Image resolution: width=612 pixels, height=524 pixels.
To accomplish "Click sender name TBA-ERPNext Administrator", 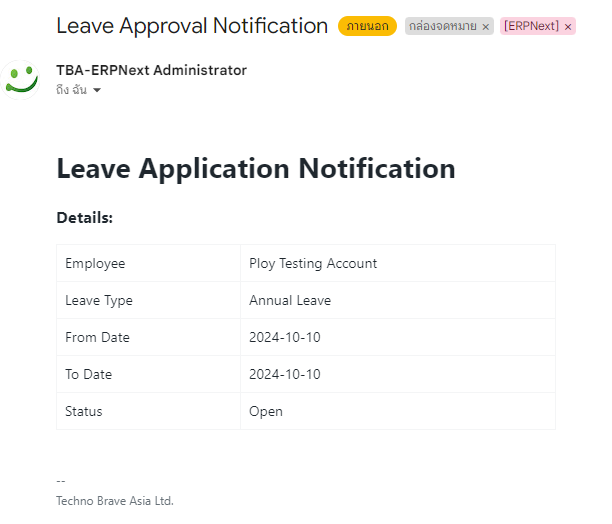I will point(151,70).
